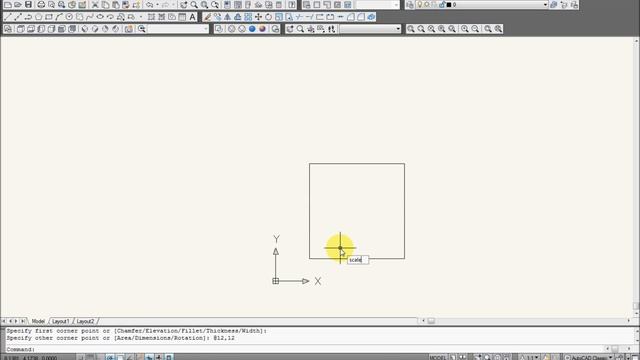Select the Chamfer tool
The height and width of the screenshot is (360, 640).
coord(351,17)
